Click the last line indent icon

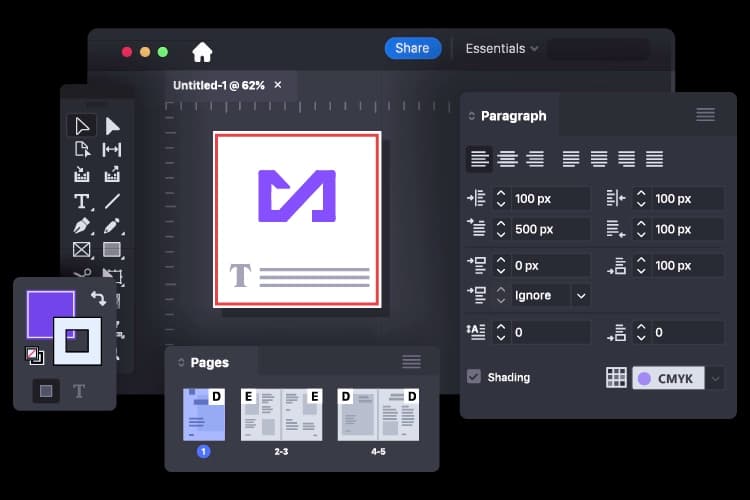coord(616,229)
